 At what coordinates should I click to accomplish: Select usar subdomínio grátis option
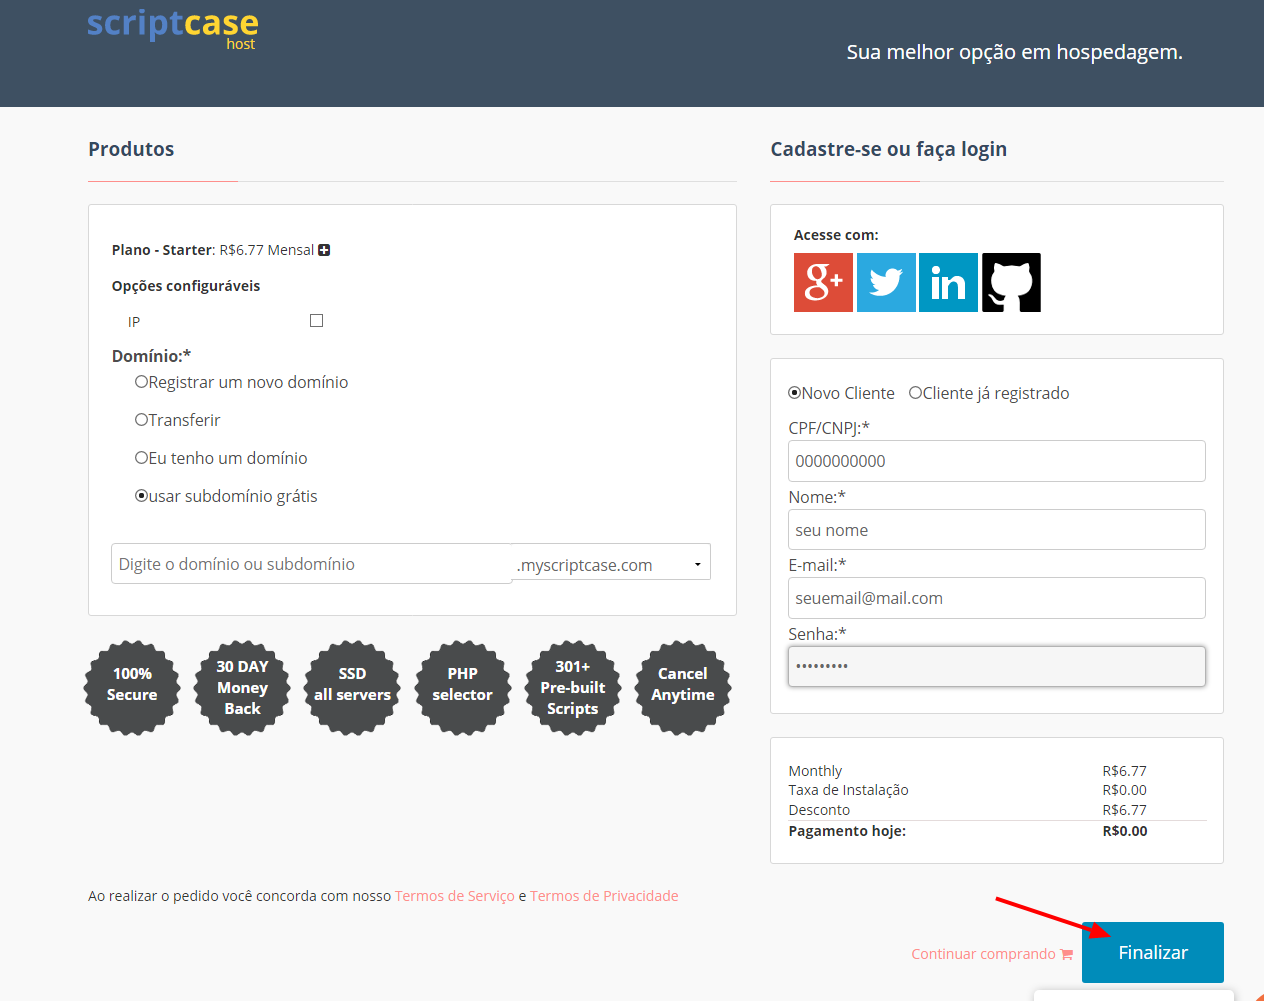click(x=141, y=496)
